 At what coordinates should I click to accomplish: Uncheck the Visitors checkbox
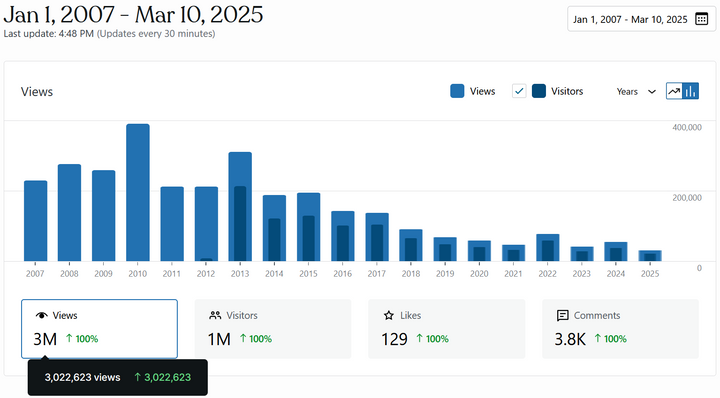click(519, 91)
